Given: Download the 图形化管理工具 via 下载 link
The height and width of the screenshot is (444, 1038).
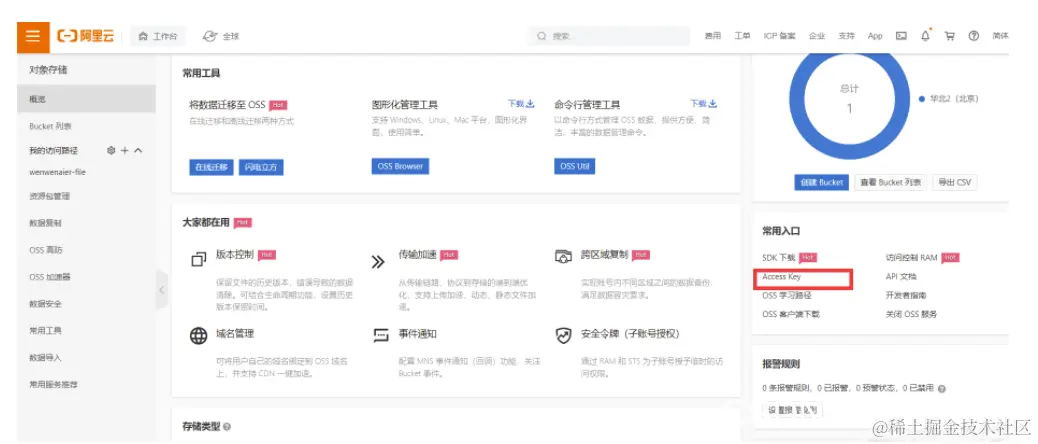Looking at the screenshot, I should coord(521,104).
